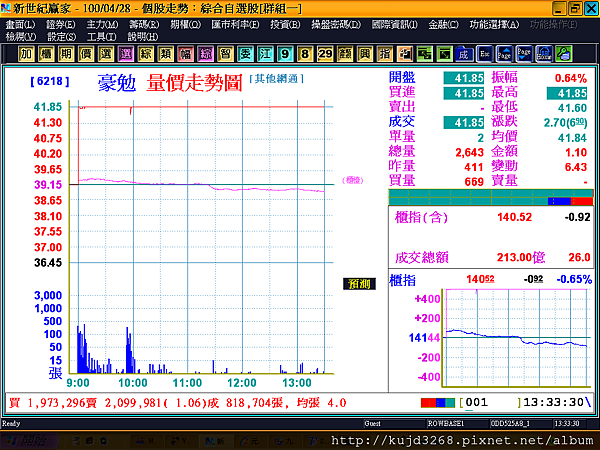Click the buy/sell ratio color bar

tap(491, 197)
